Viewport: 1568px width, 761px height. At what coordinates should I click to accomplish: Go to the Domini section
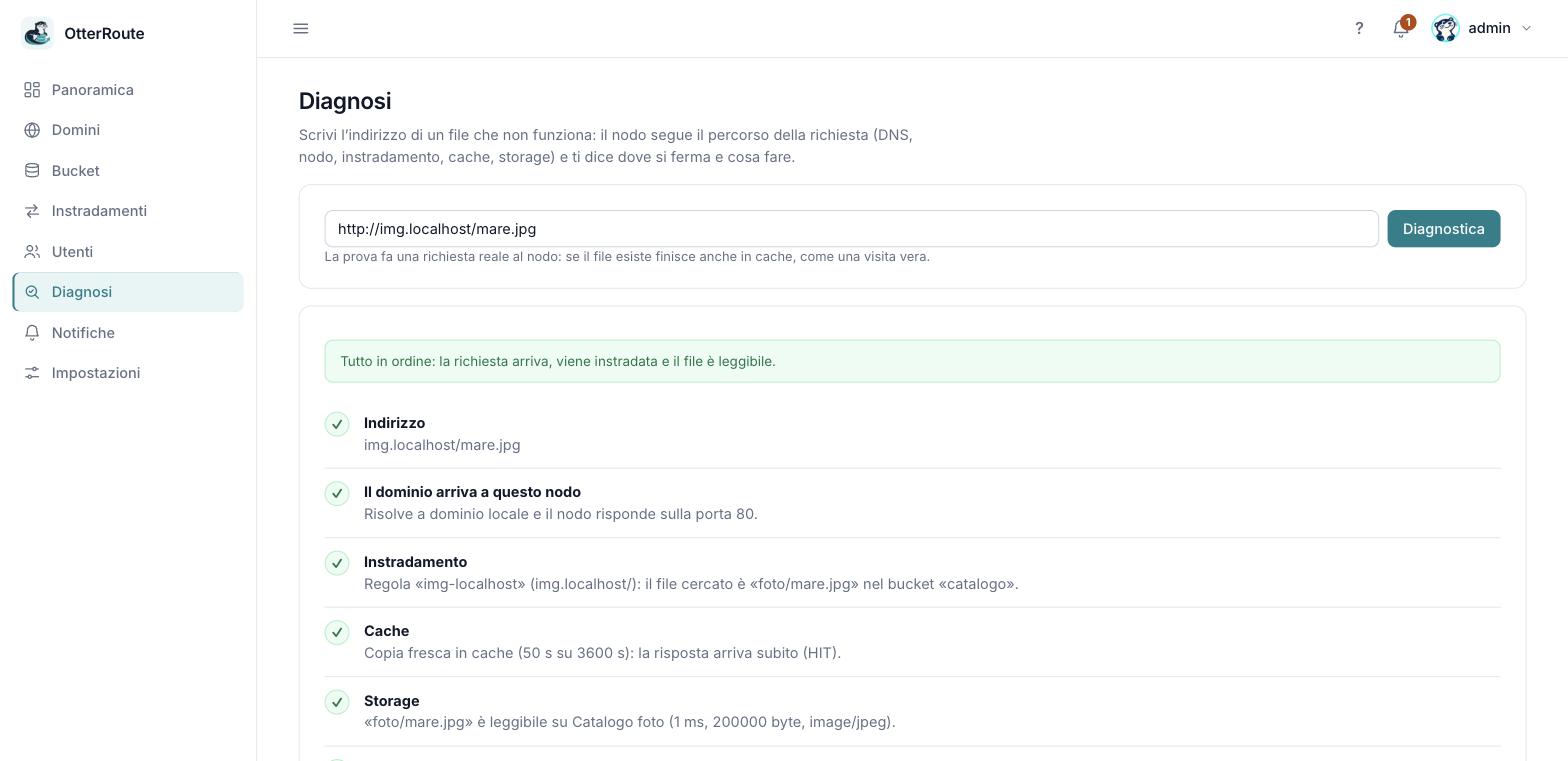click(128, 130)
